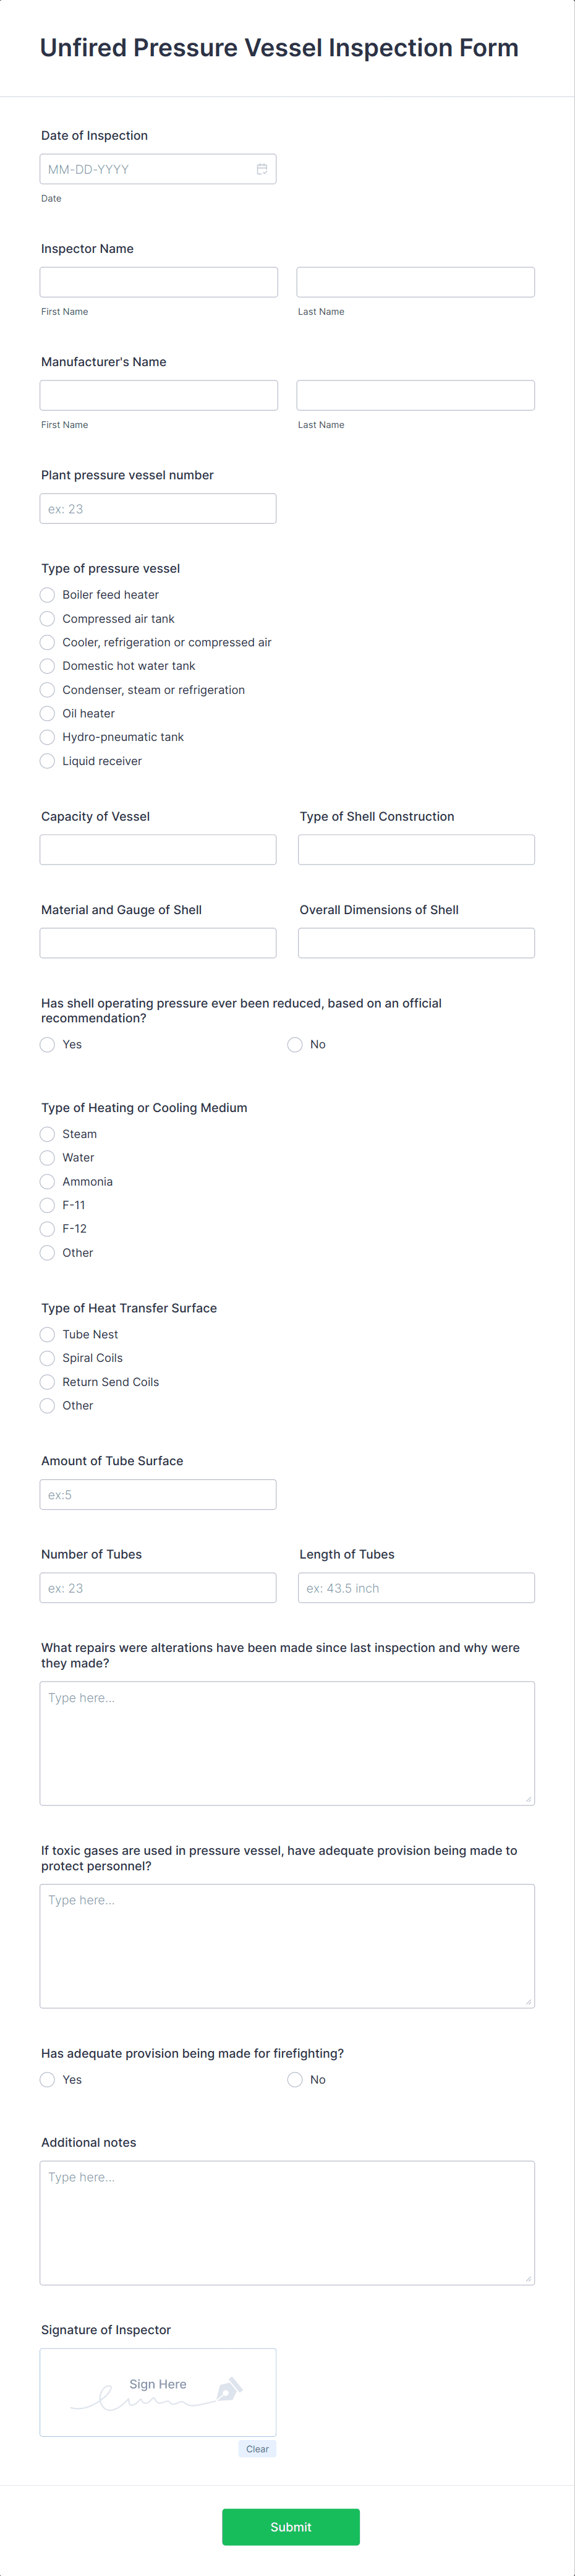Image resolution: width=575 pixels, height=2576 pixels.
Task: Pick 'No' for firefighting provision question
Action: coord(295,2079)
